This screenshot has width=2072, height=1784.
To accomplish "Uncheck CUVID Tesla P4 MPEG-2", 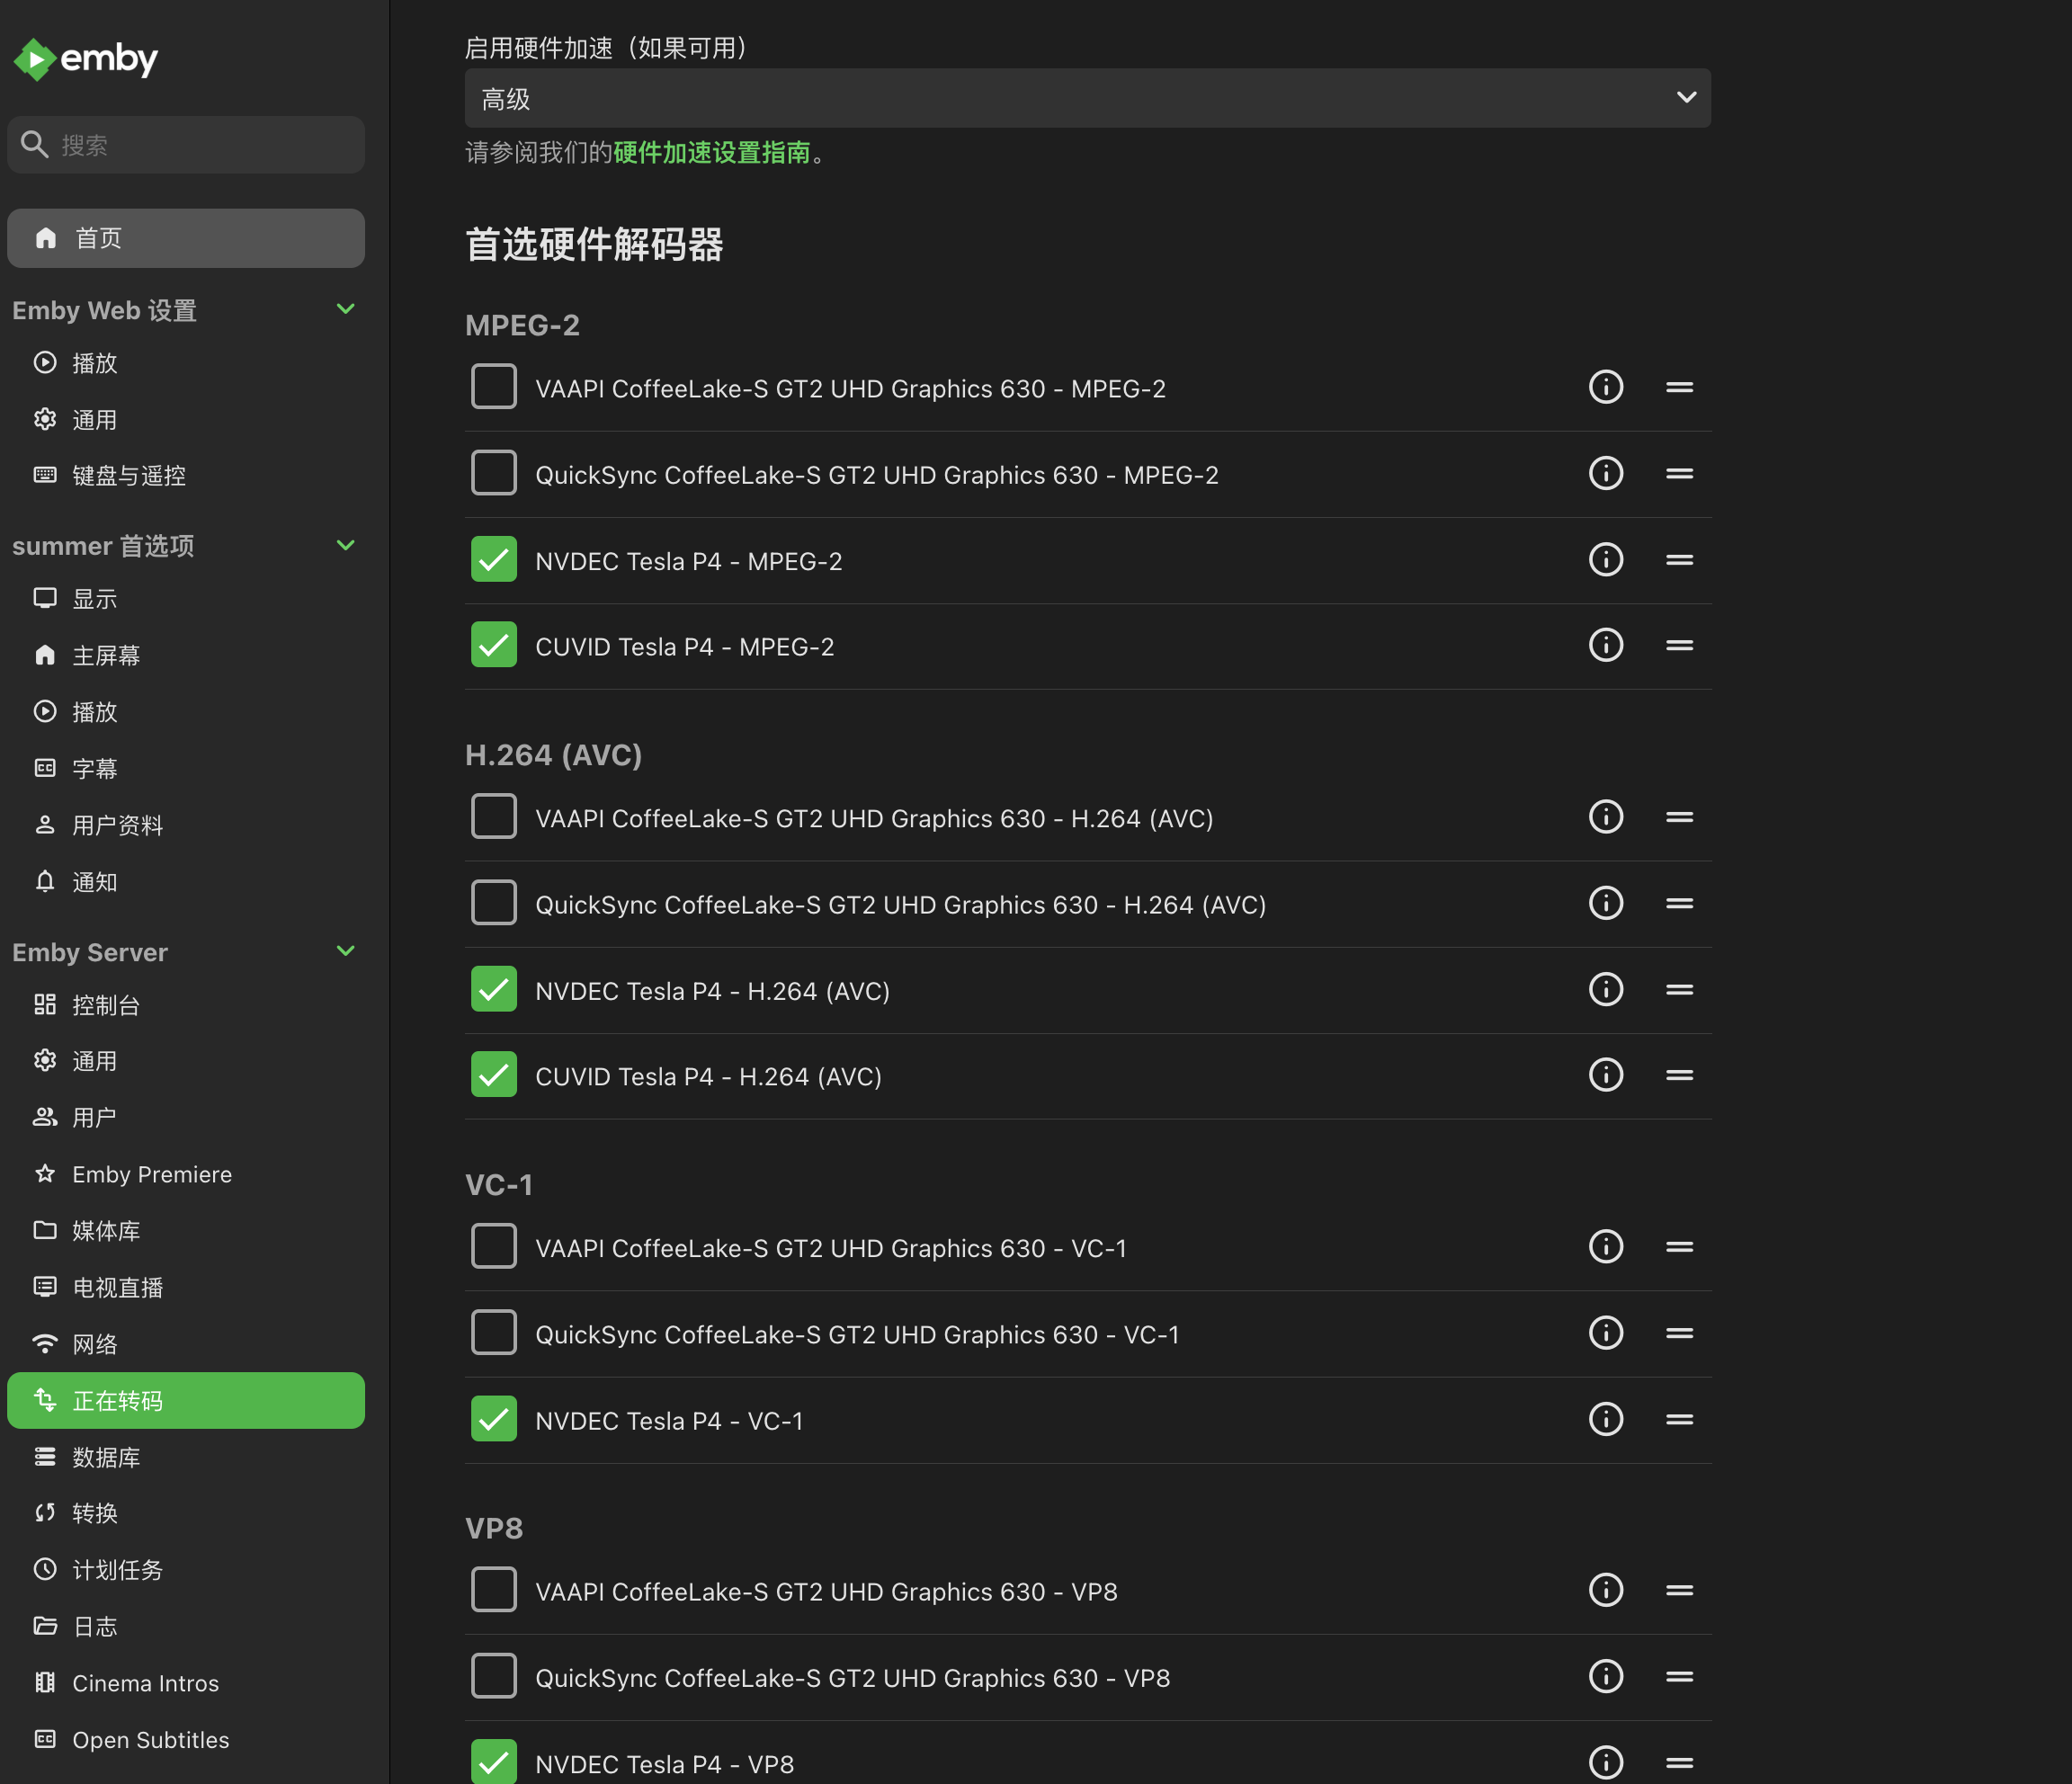I will coord(494,645).
